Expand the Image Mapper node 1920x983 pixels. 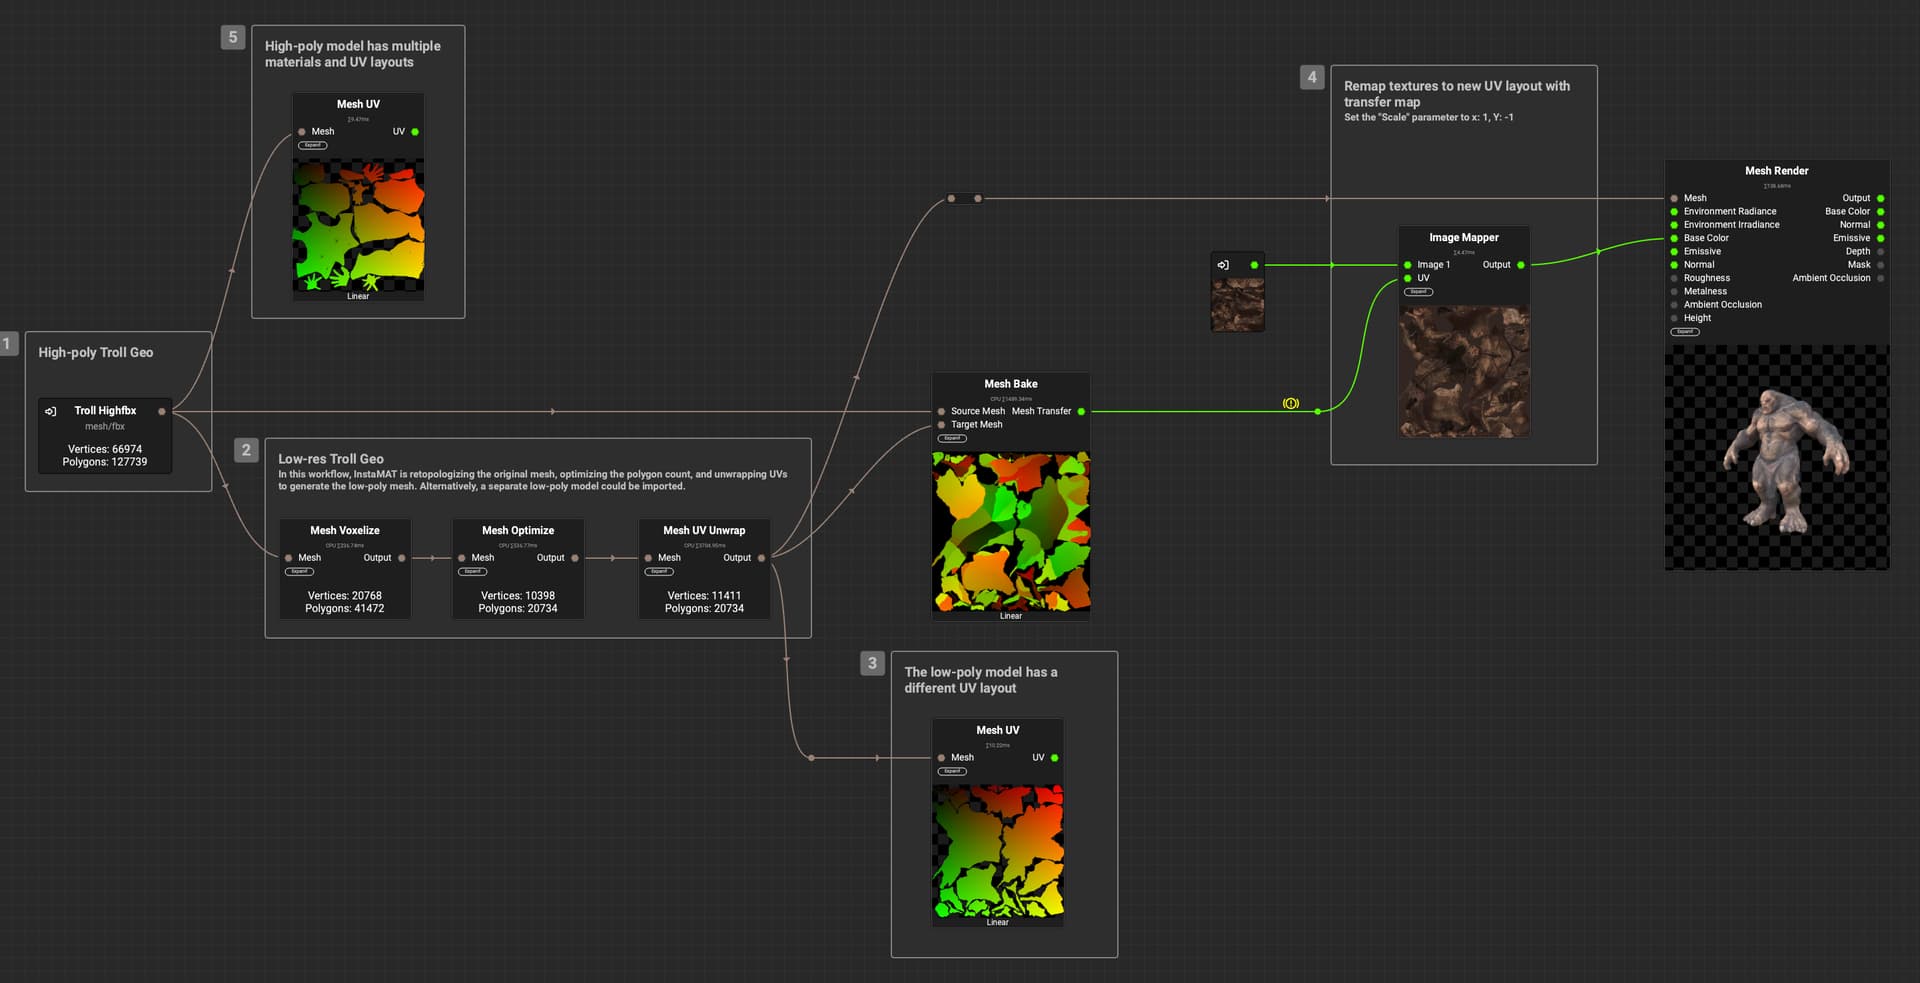(x=1418, y=292)
